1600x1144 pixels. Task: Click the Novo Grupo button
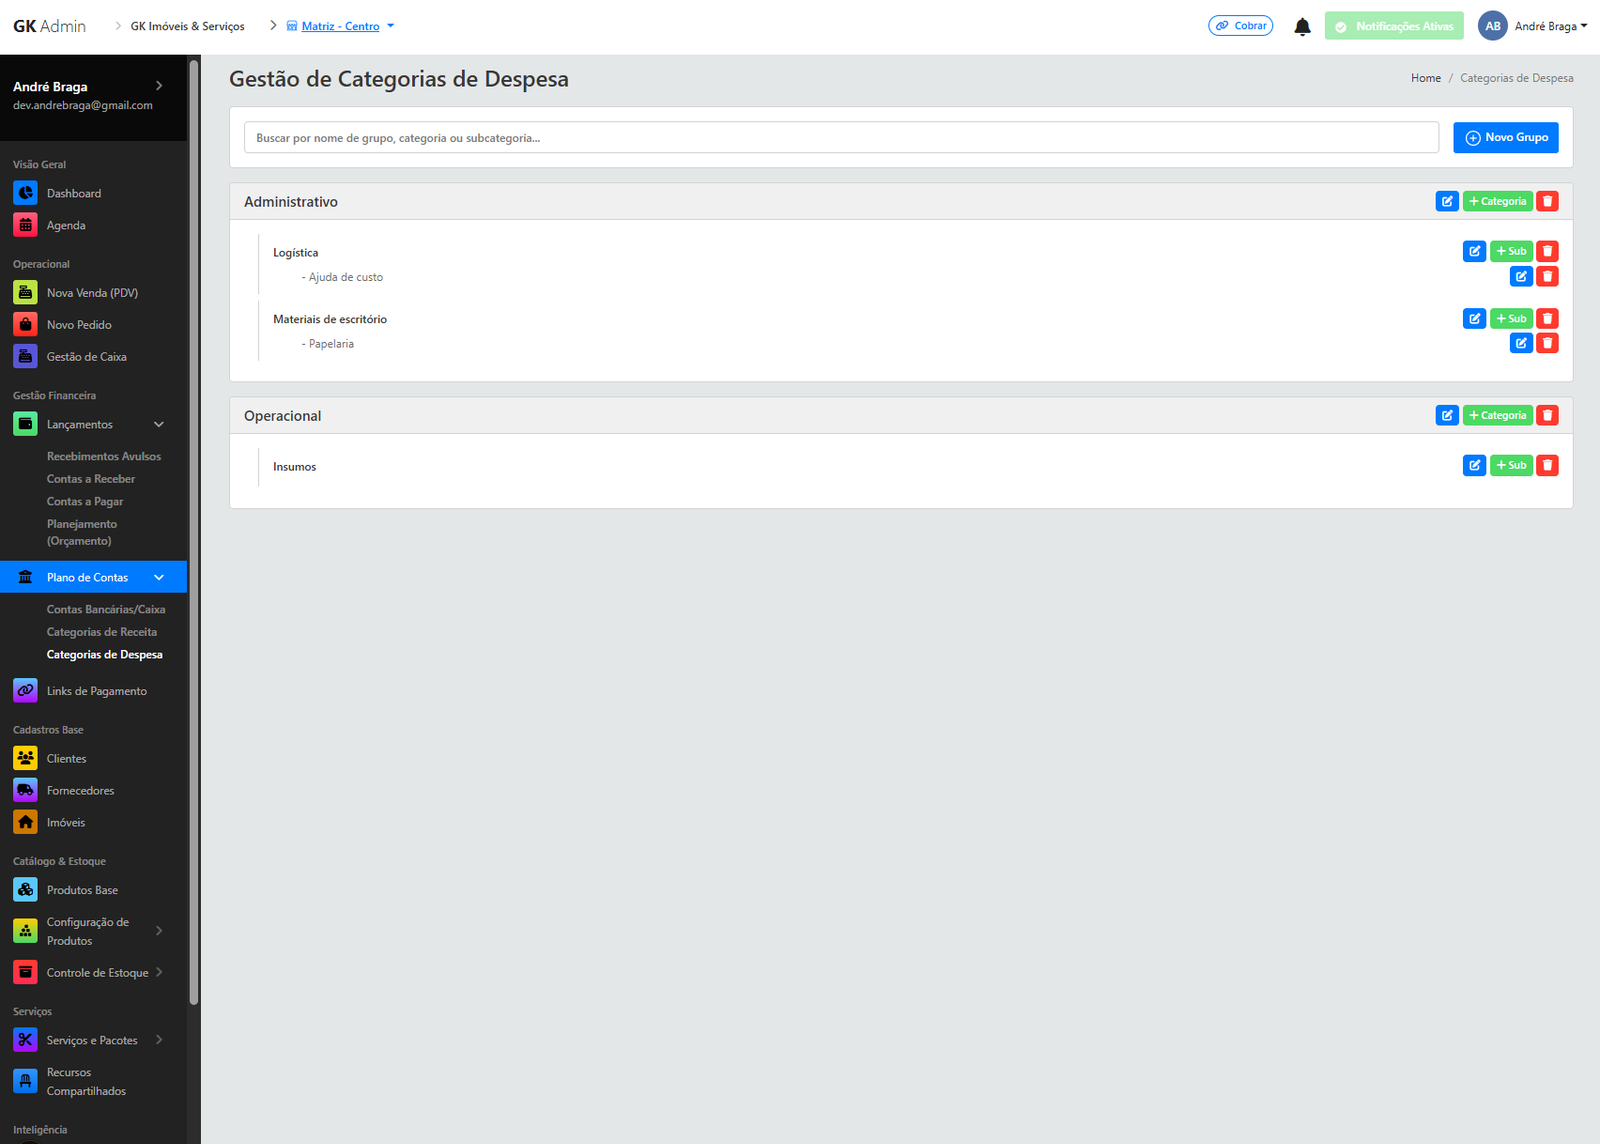[1505, 137]
